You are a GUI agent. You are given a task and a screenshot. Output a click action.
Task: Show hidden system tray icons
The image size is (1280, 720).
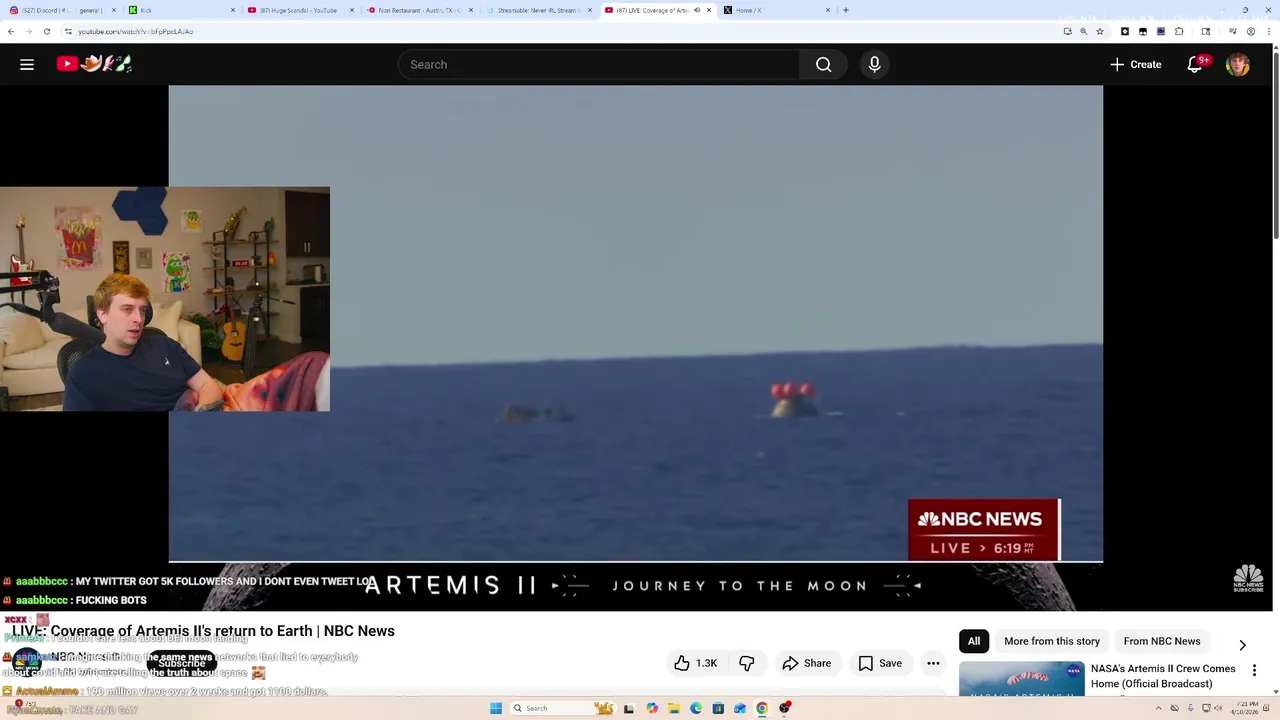(1159, 708)
